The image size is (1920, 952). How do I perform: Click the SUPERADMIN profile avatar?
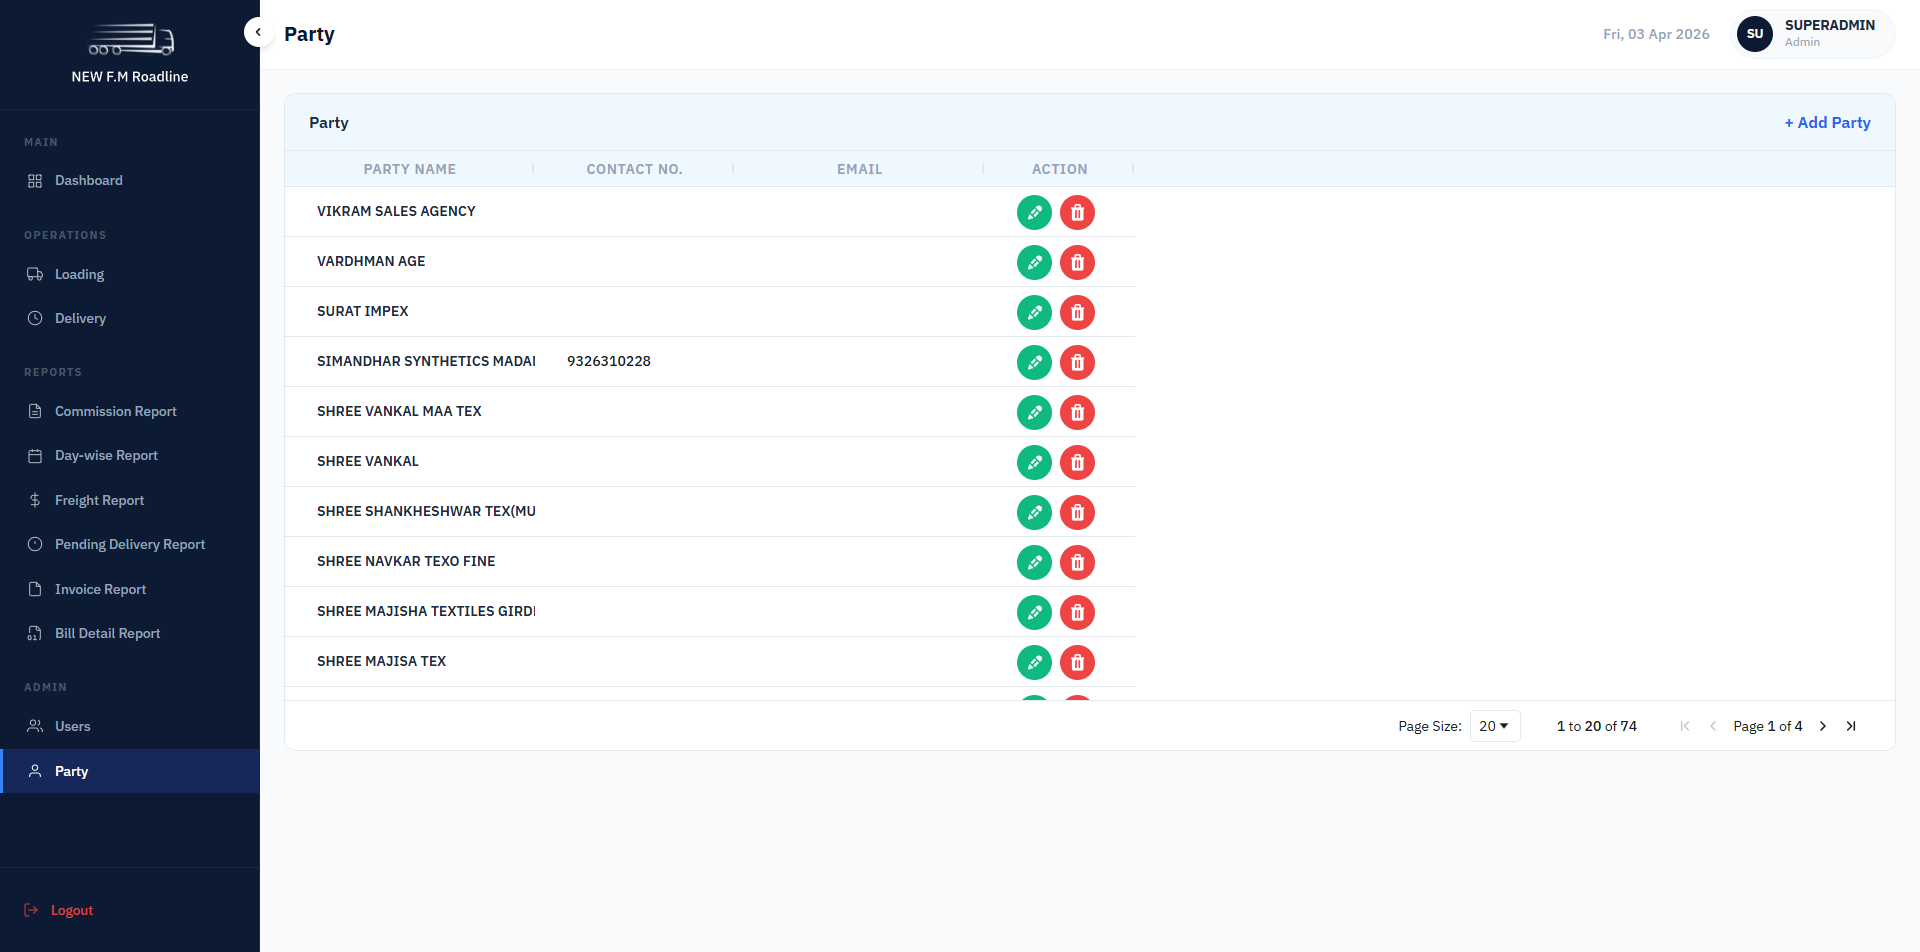[1754, 33]
